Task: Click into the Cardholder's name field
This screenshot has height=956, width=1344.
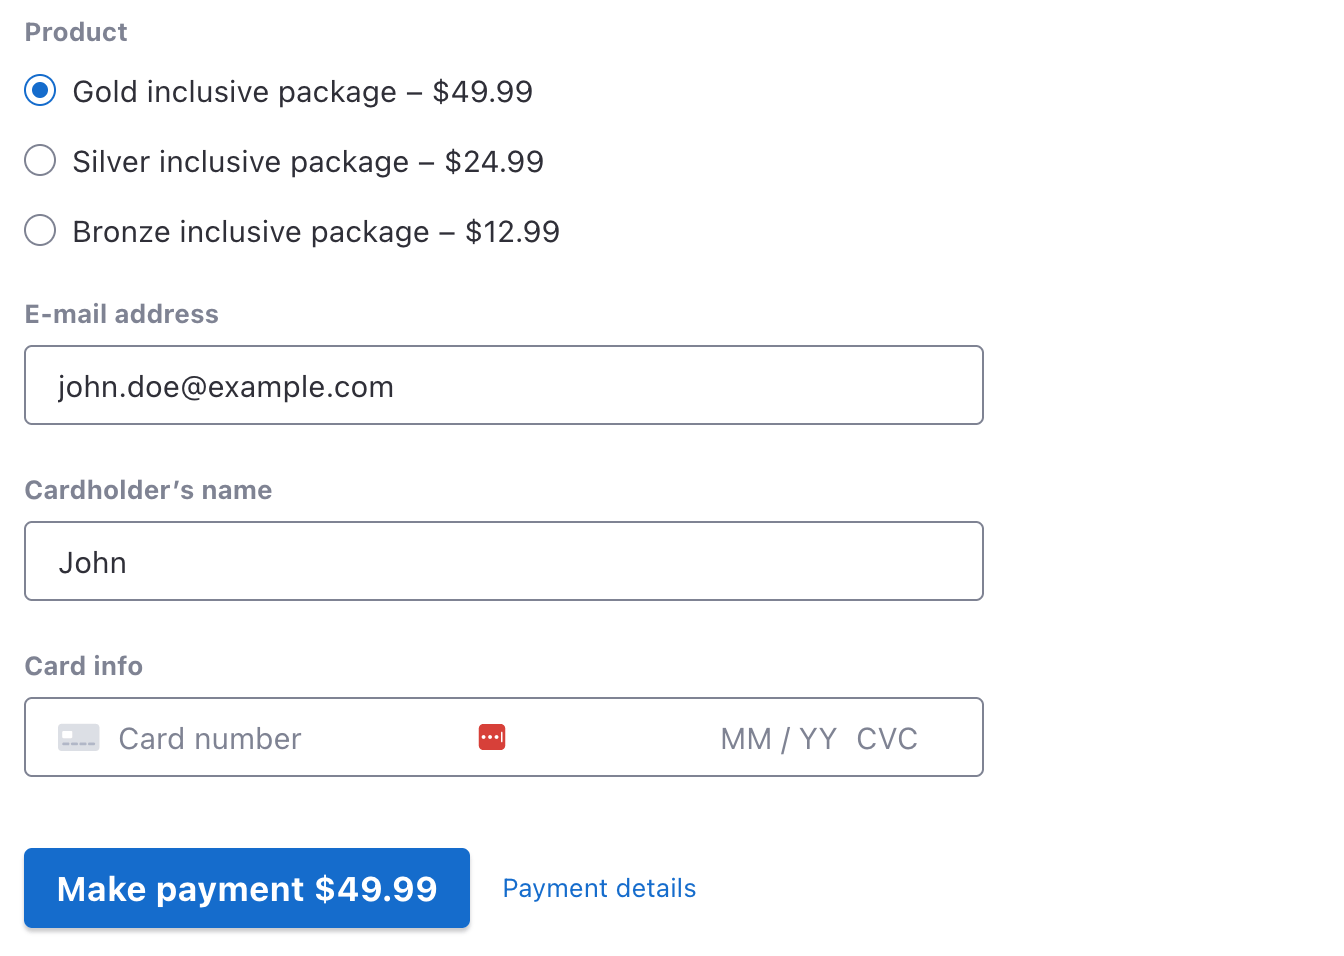Action: tap(503, 561)
